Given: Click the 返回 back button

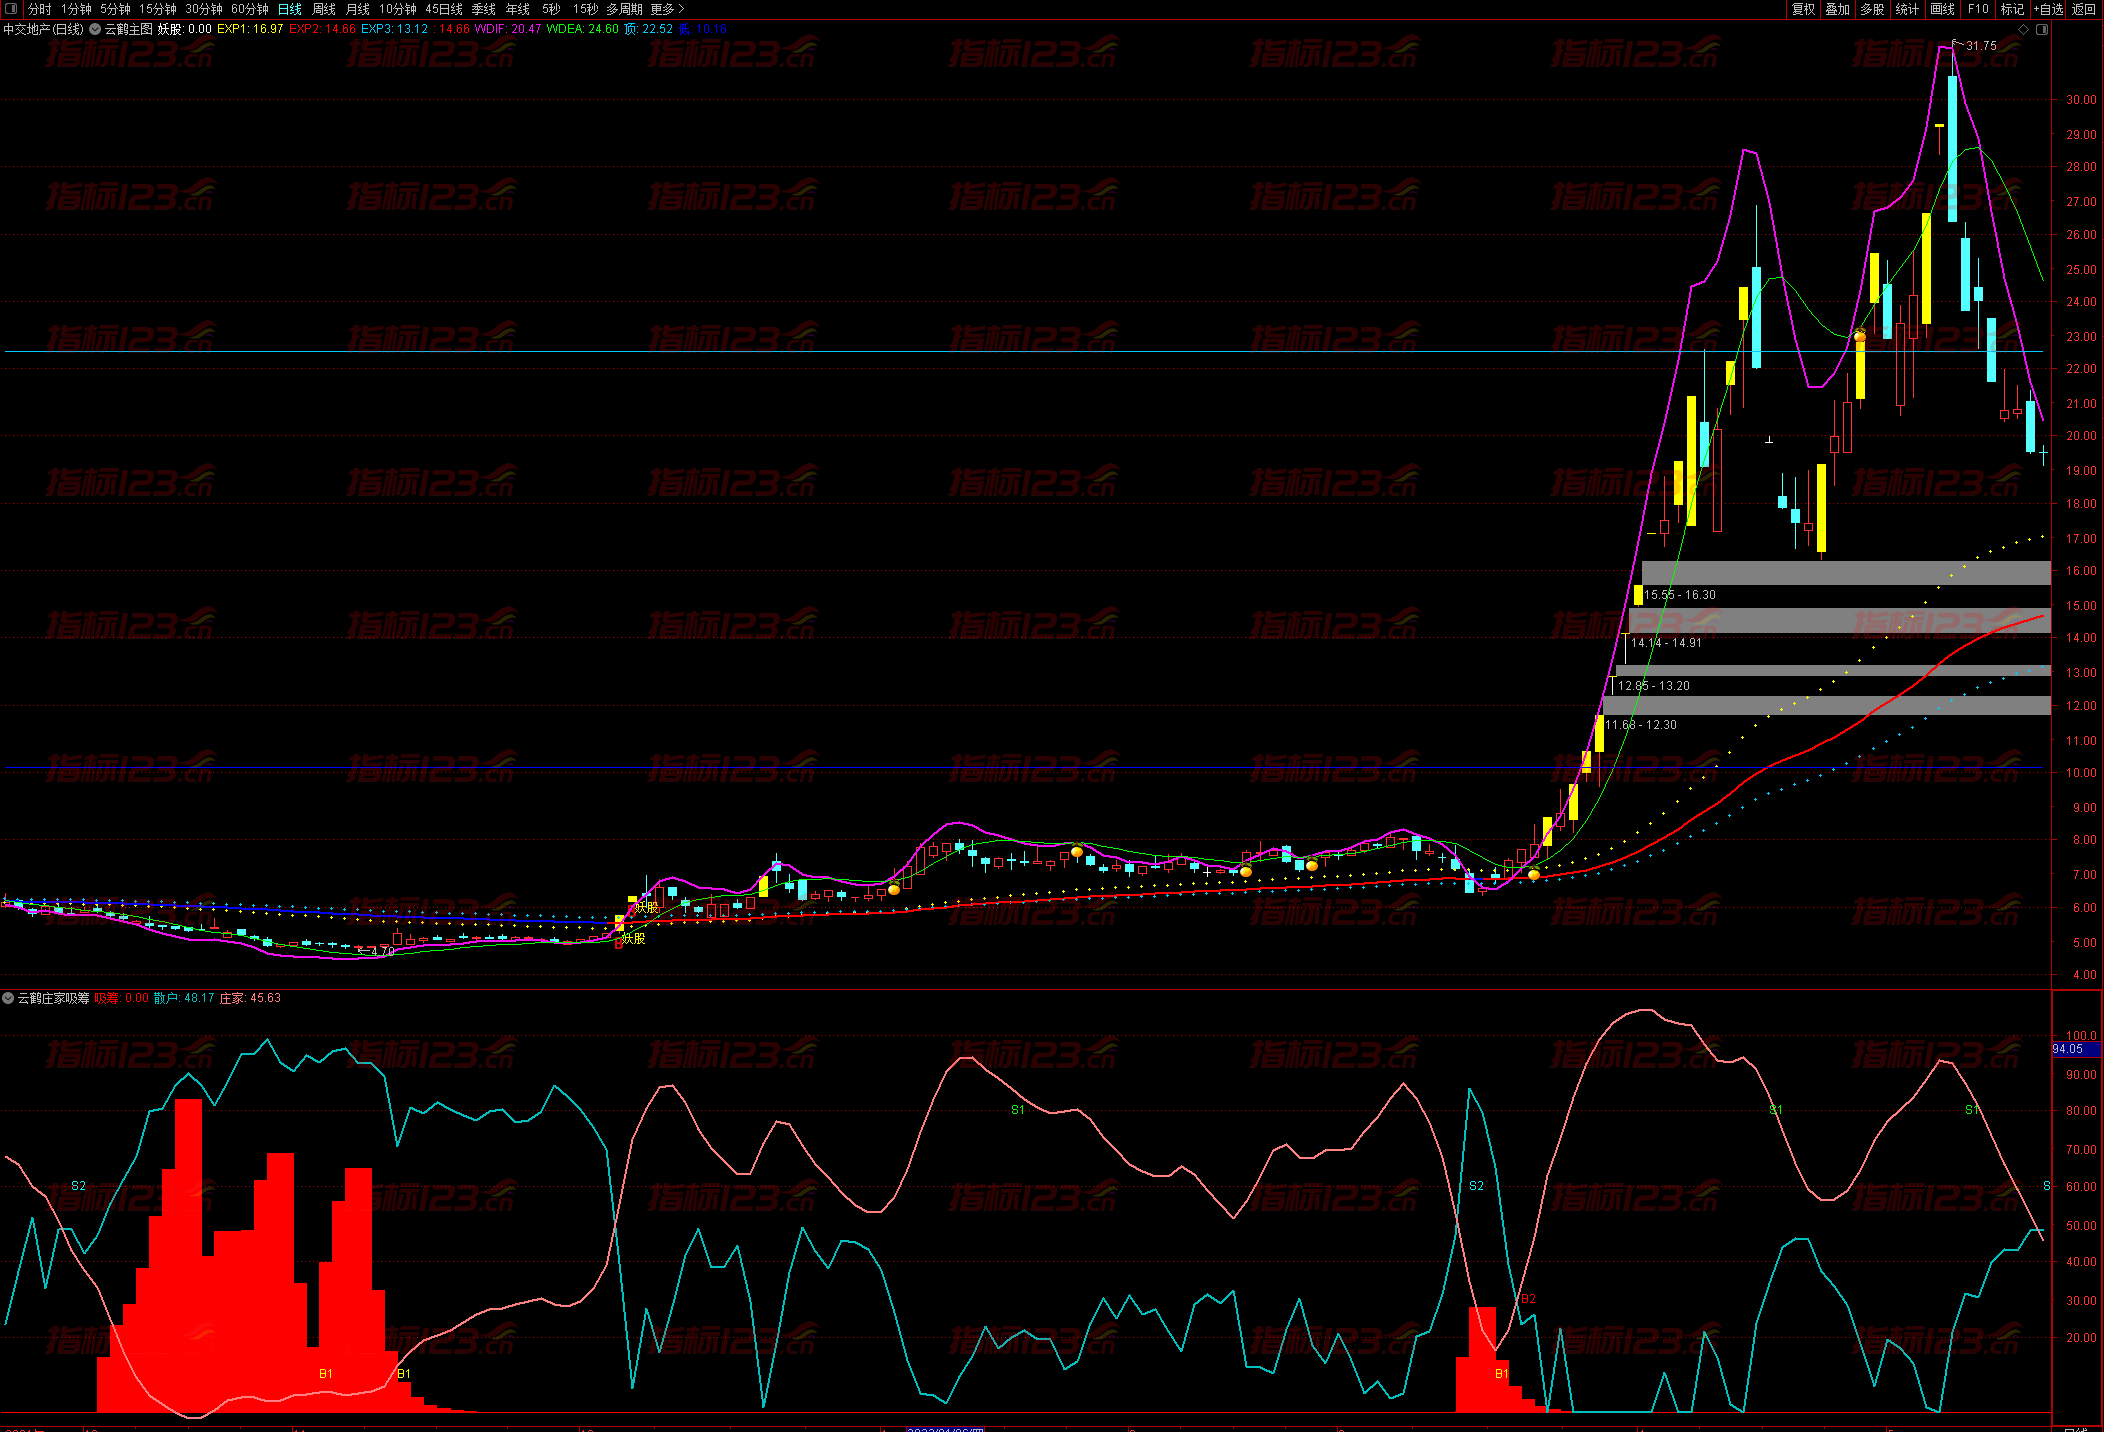Looking at the screenshot, I should pyautogui.click(x=2084, y=9).
